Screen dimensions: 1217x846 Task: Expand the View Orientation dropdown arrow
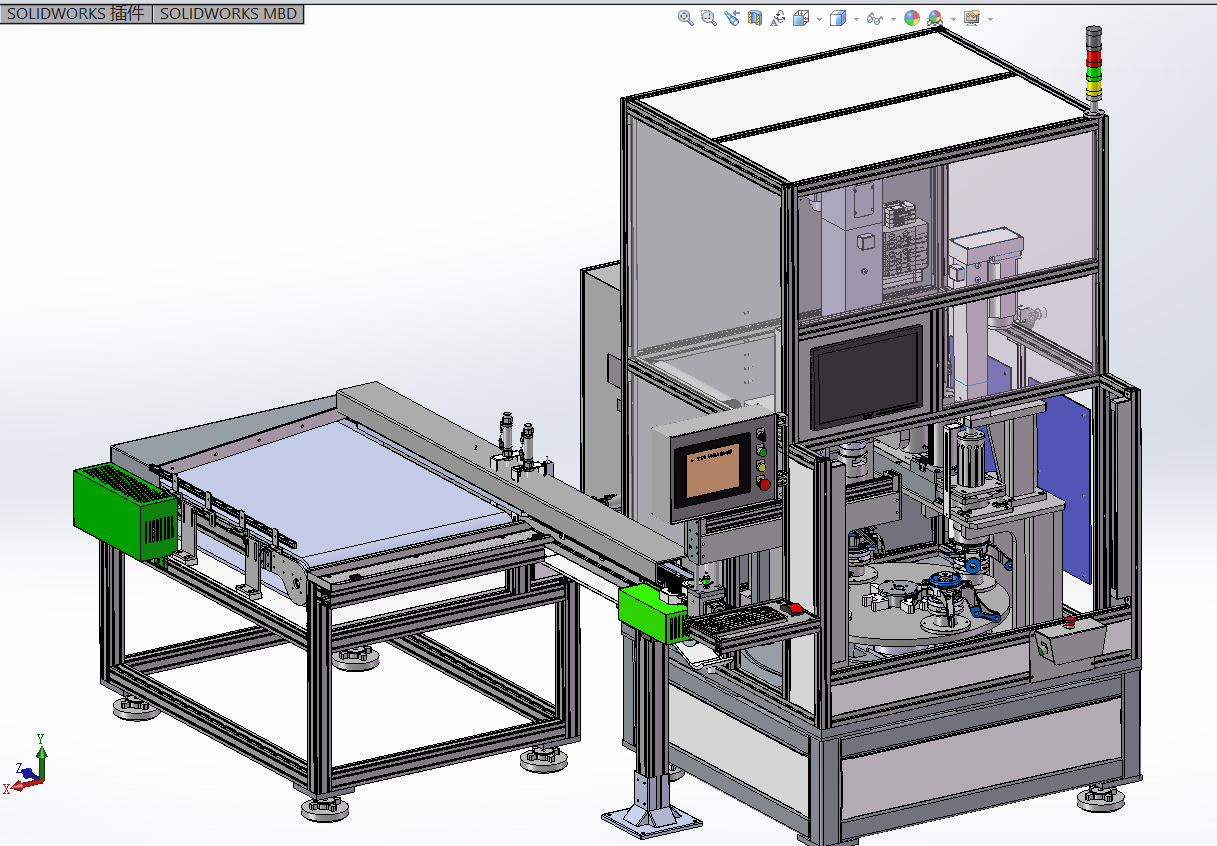point(818,18)
